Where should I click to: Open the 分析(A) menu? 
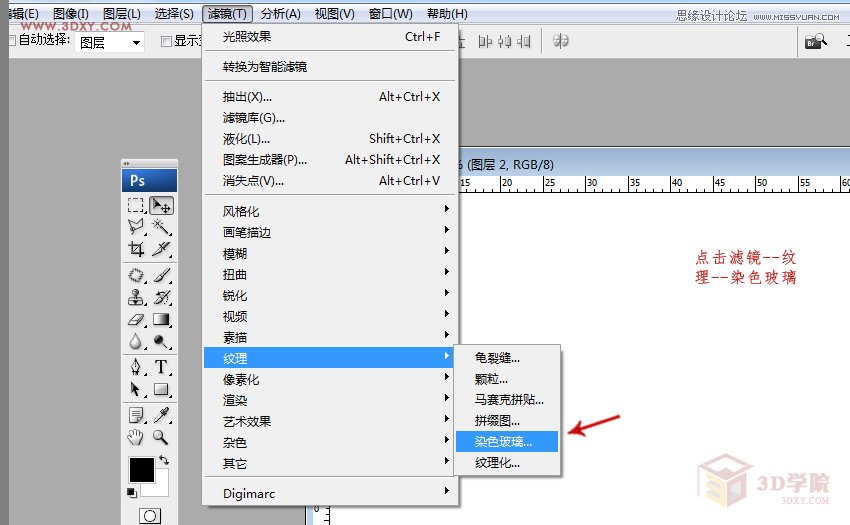(x=280, y=14)
